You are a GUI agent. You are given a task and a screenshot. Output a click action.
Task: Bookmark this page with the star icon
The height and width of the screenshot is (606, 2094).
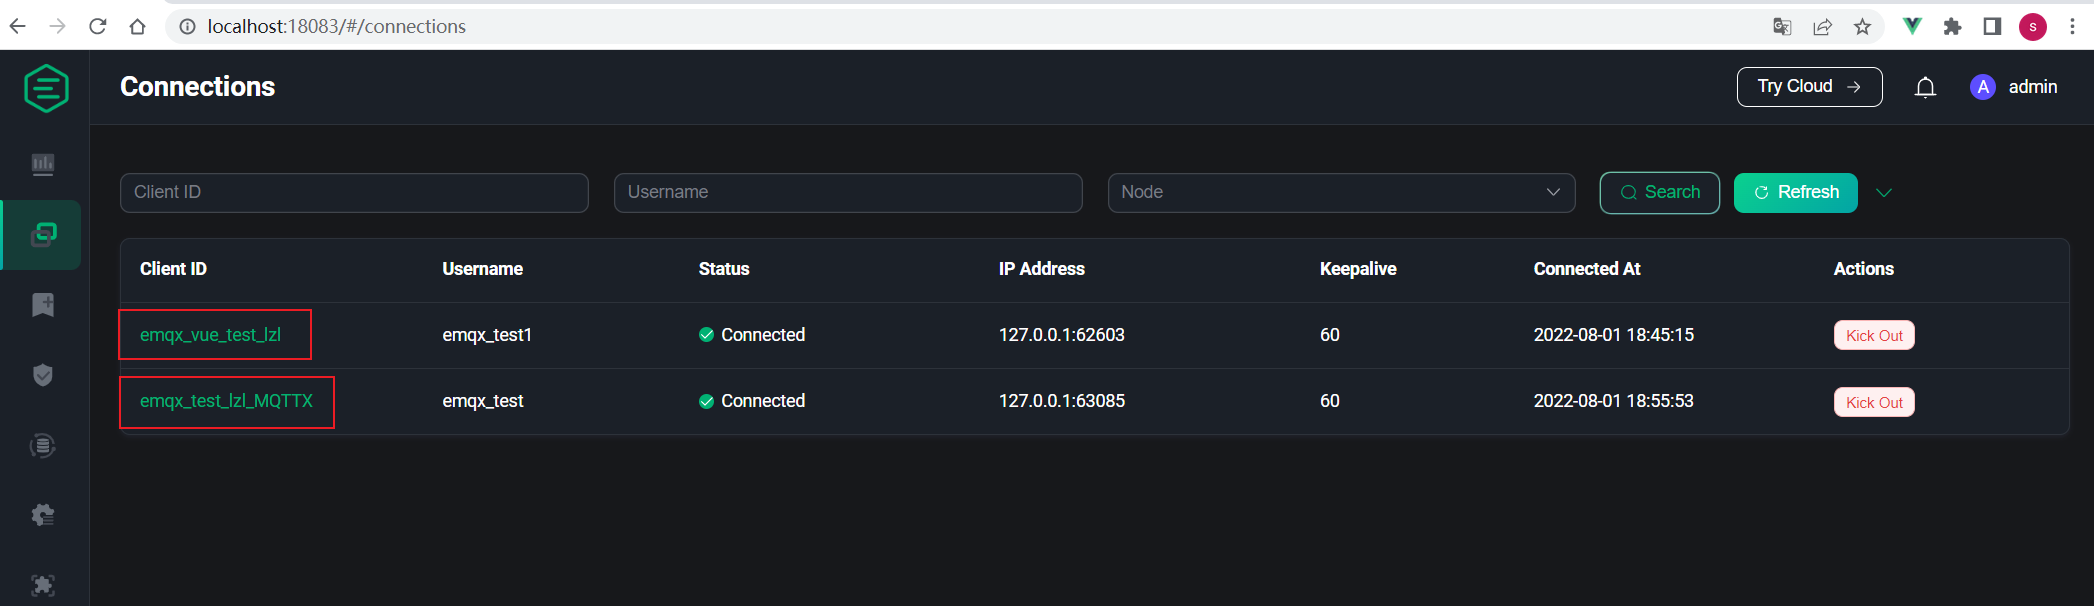[1862, 27]
